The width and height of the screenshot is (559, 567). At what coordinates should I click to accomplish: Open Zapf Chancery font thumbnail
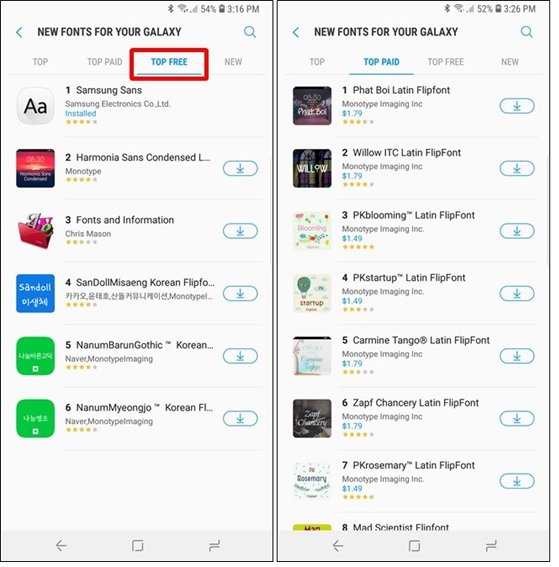[312, 419]
